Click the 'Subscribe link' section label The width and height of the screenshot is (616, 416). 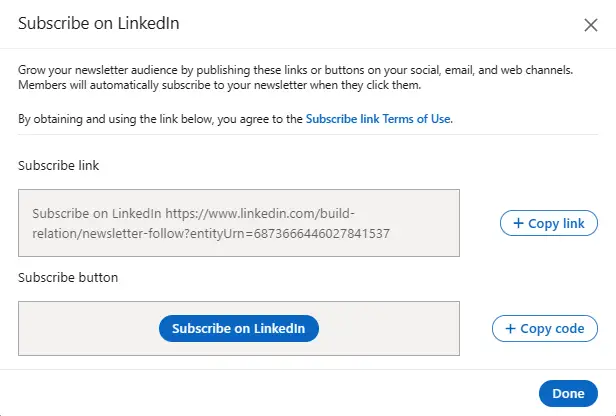click(59, 165)
